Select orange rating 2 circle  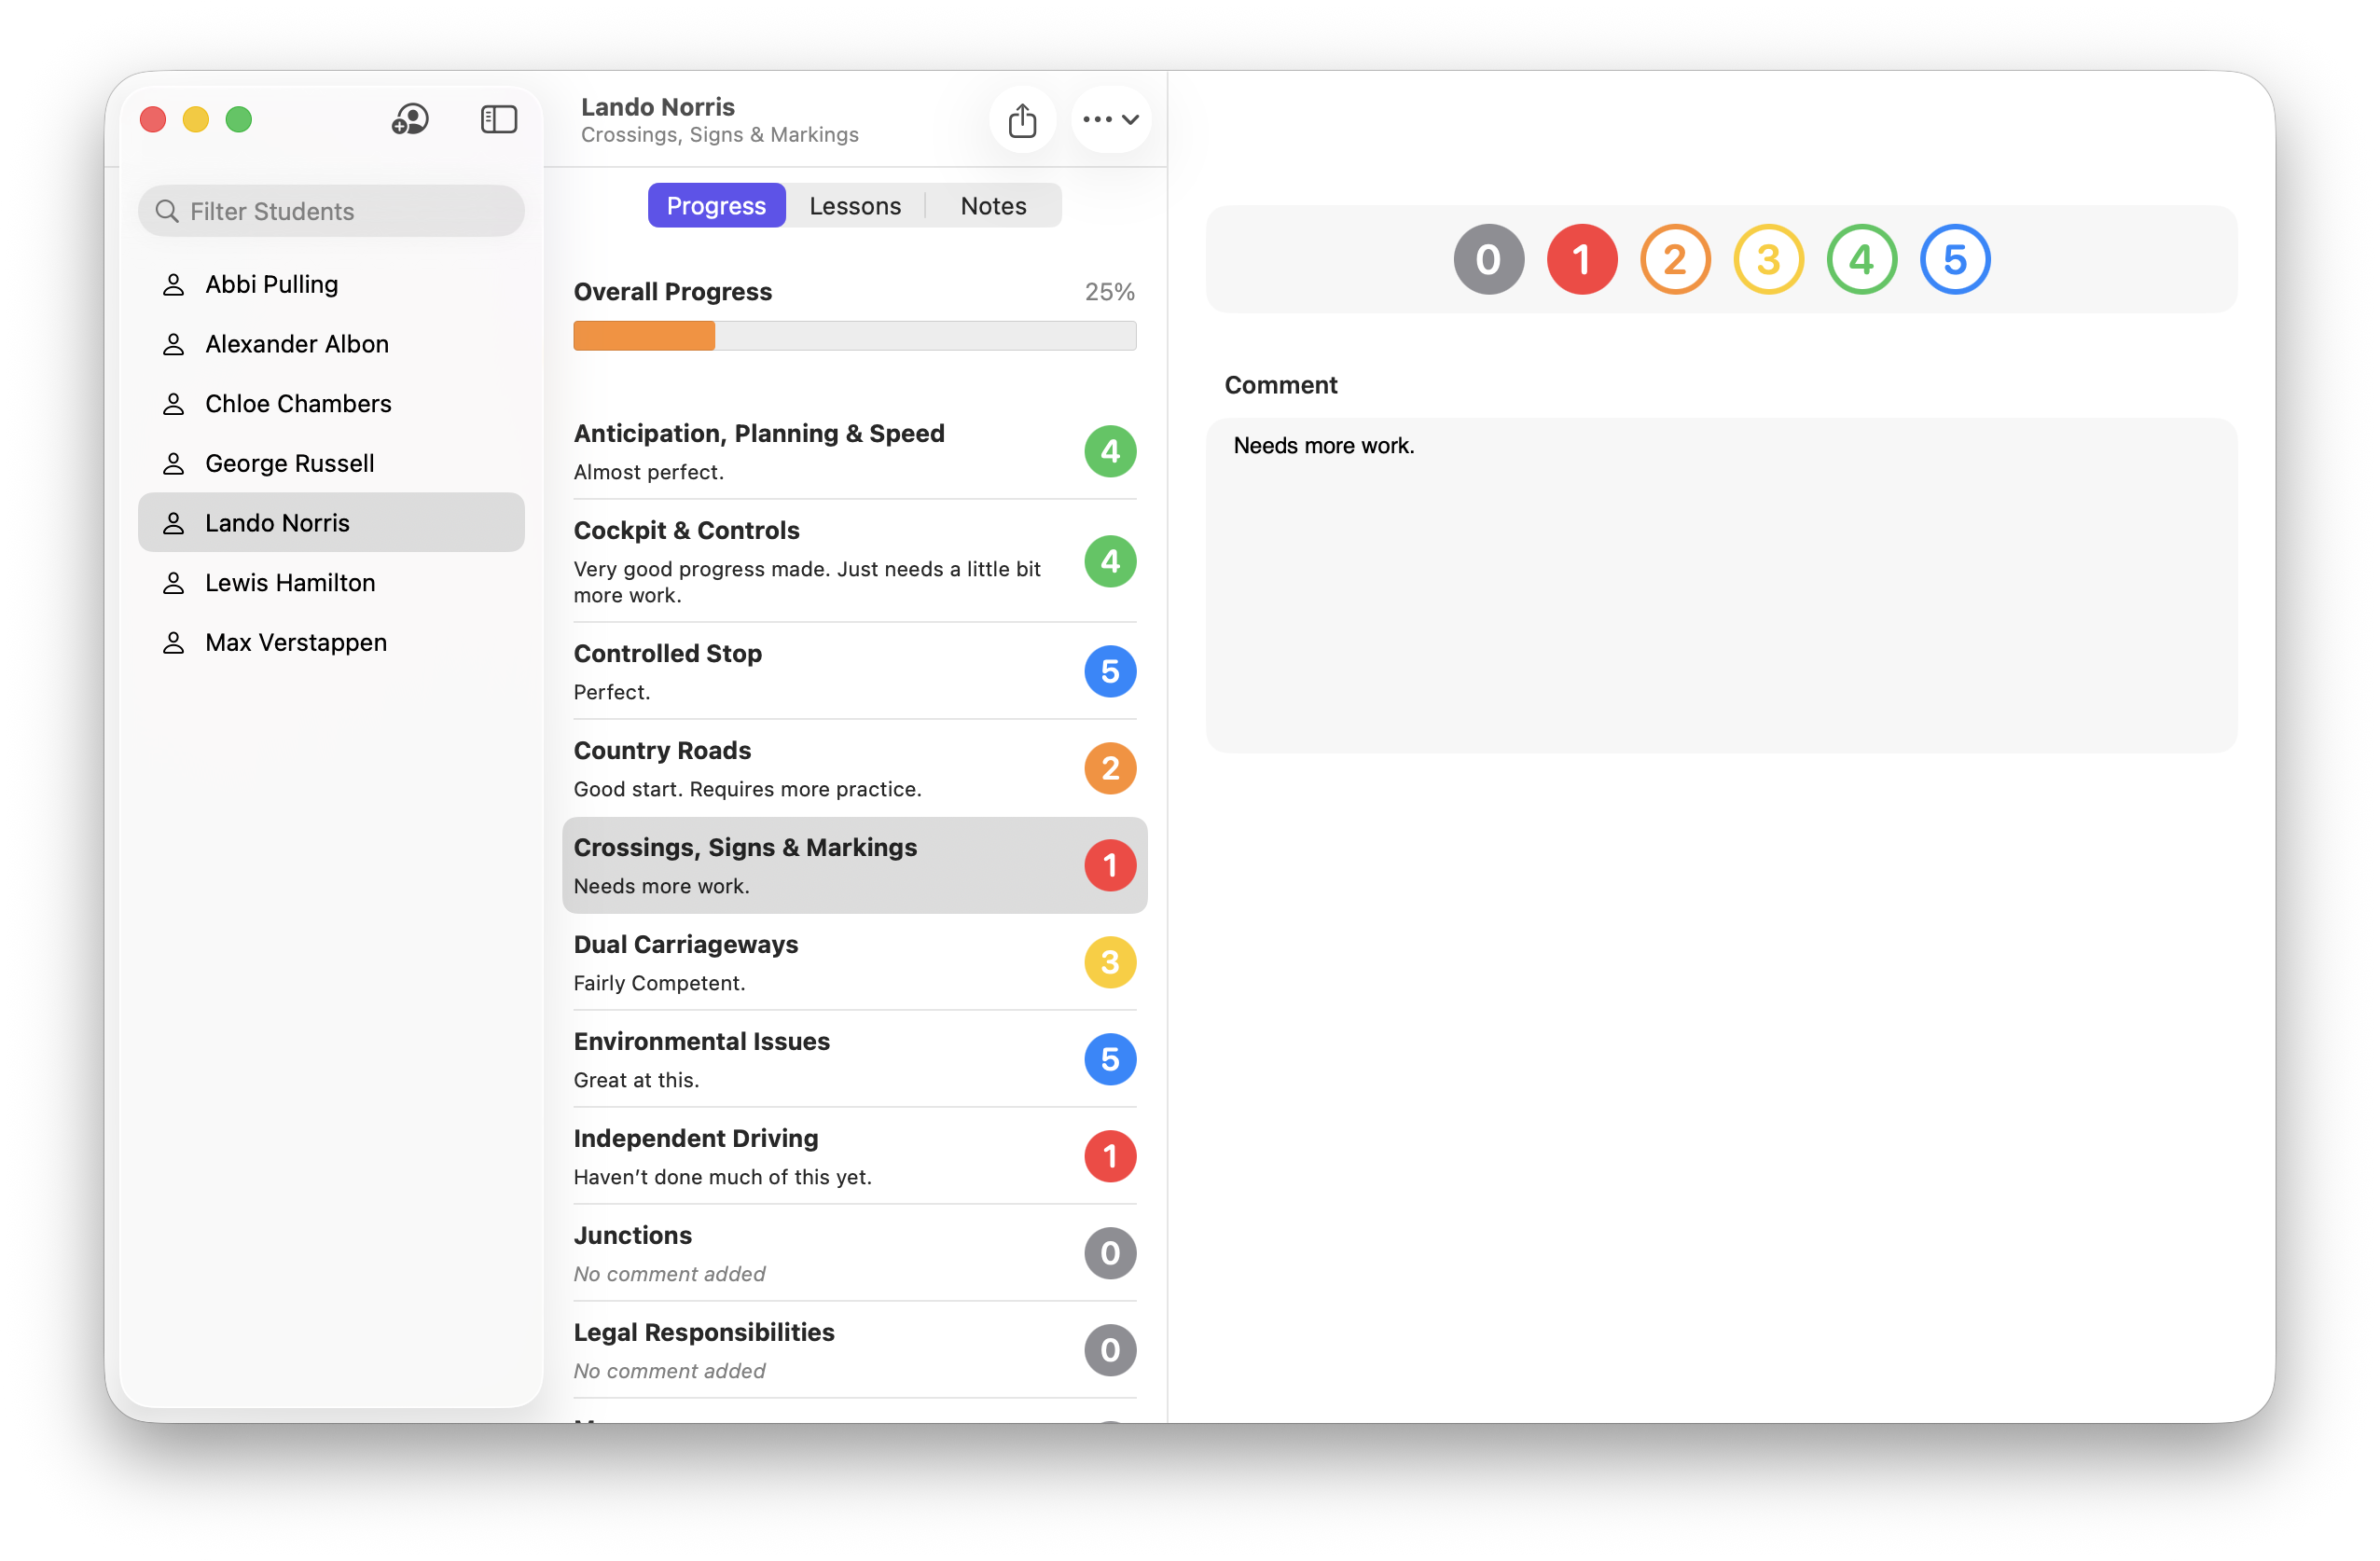click(x=1675, y=259)
